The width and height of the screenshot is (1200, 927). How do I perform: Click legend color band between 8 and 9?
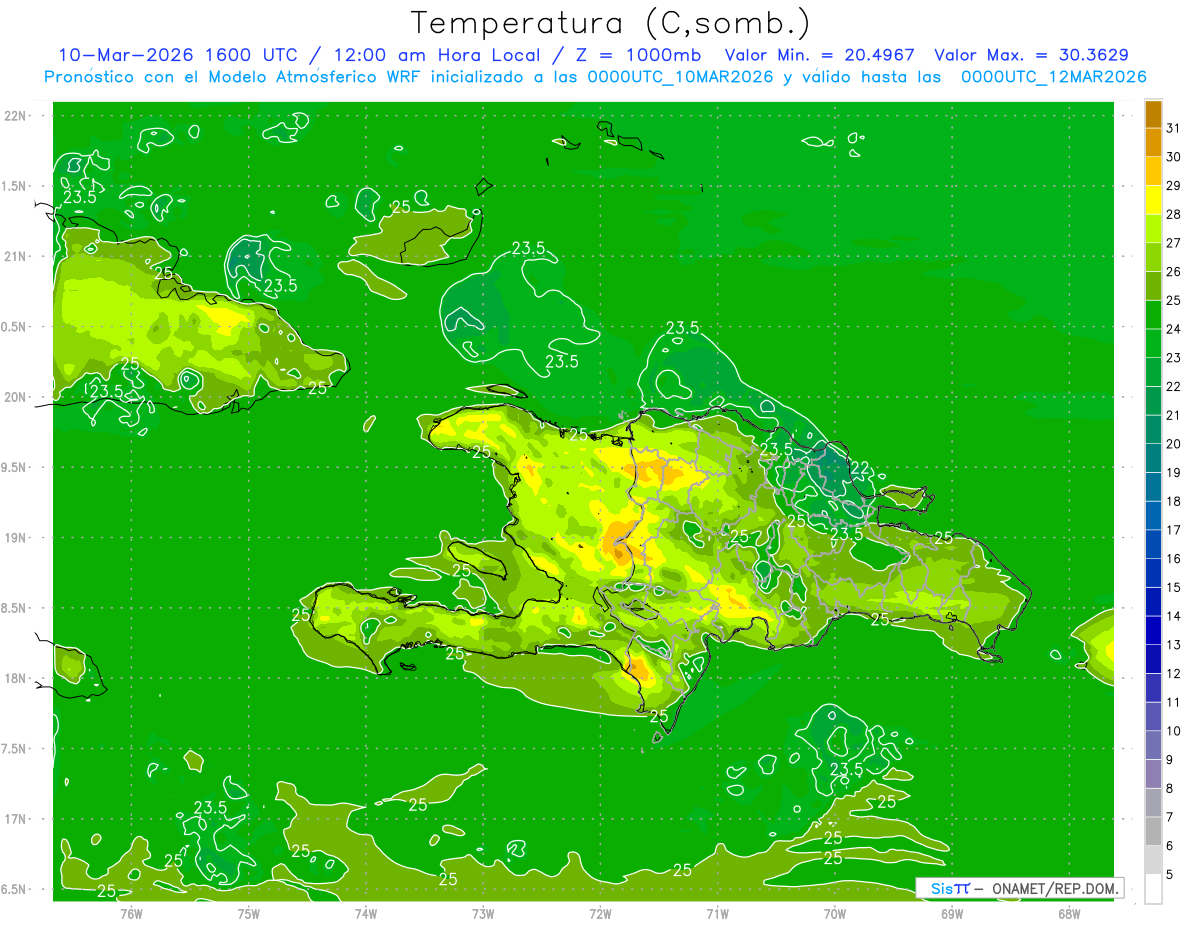point(1153,774)
